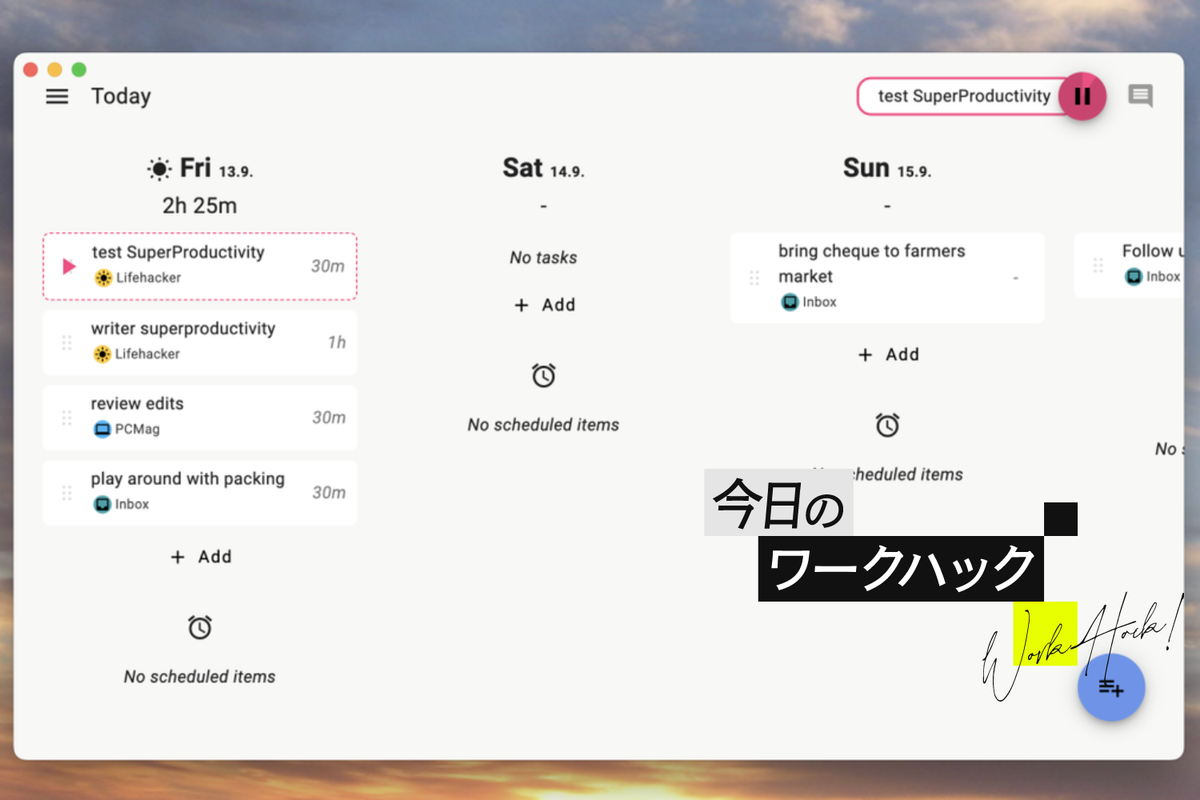
Task: Click the floating add-task button
Action: pos(1111,687)
